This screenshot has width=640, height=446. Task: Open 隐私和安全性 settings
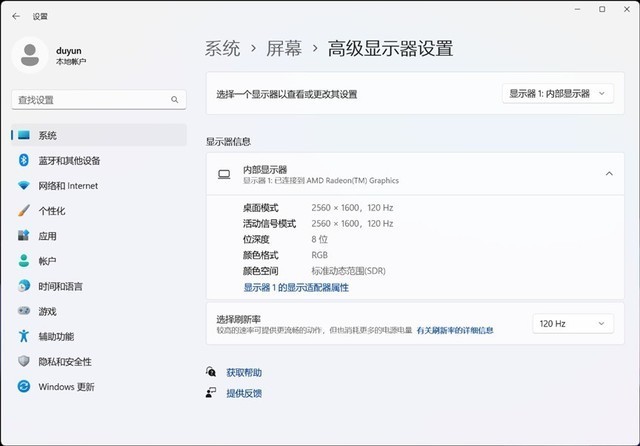click(99, 361)
